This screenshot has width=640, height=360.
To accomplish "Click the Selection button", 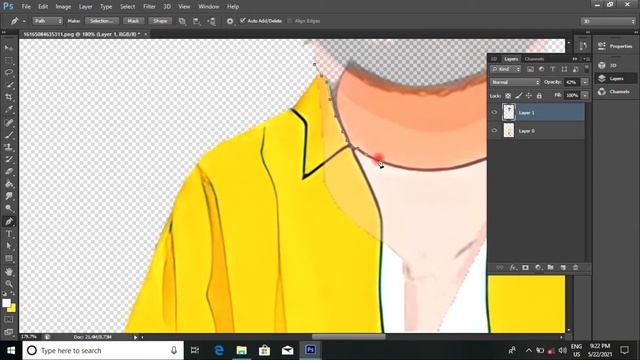I will click(102, 21).
